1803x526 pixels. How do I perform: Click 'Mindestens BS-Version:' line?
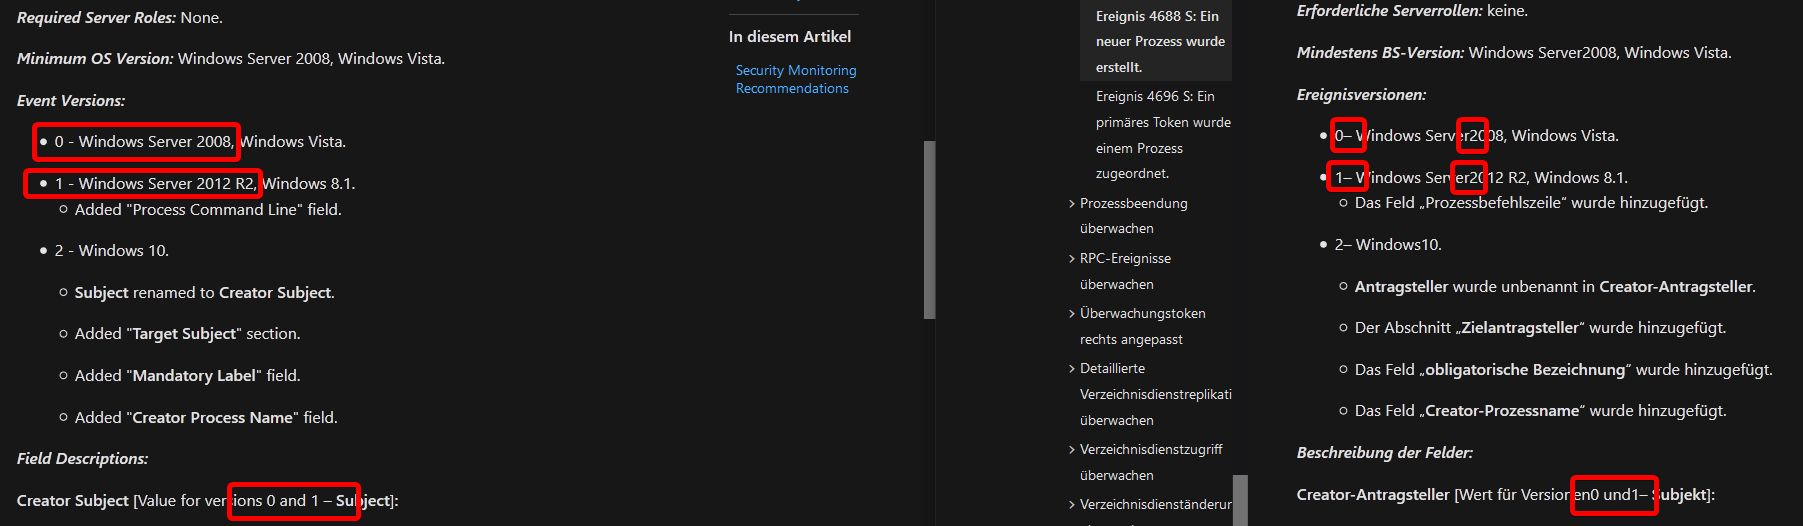(1514, 53)
